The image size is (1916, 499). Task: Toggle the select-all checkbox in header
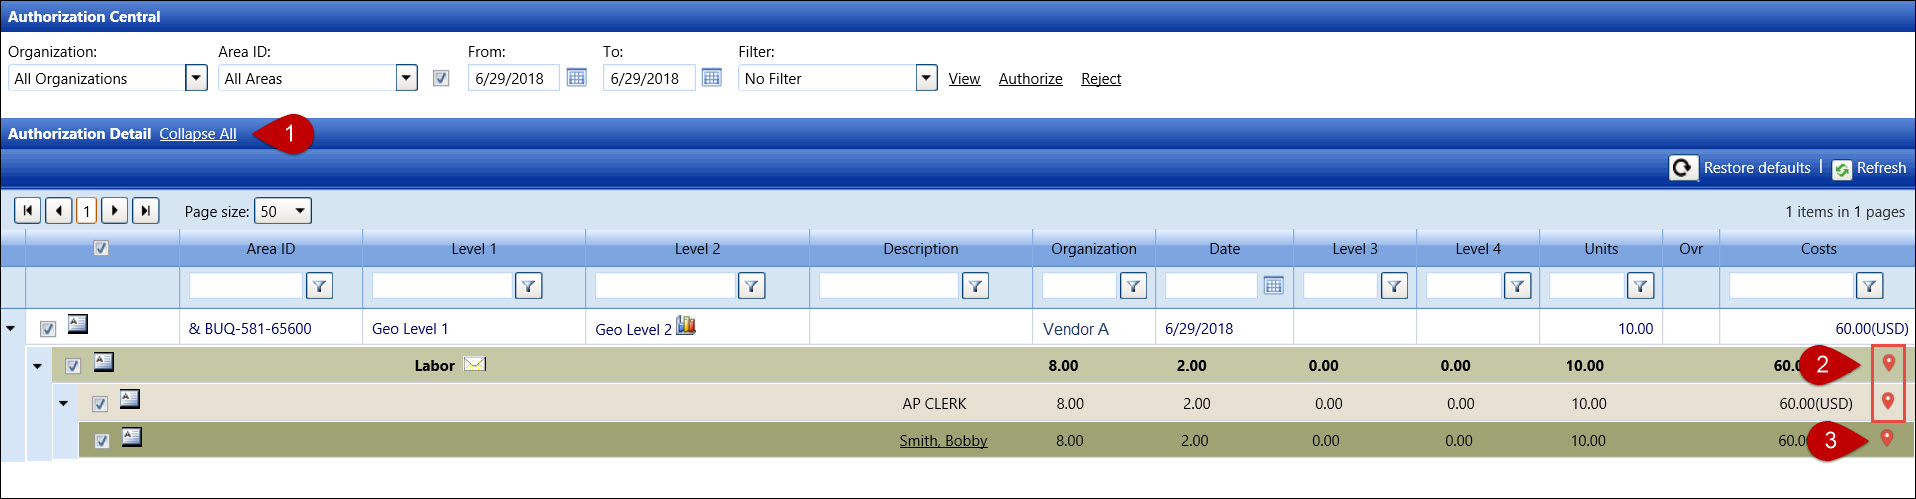(101, 248)
